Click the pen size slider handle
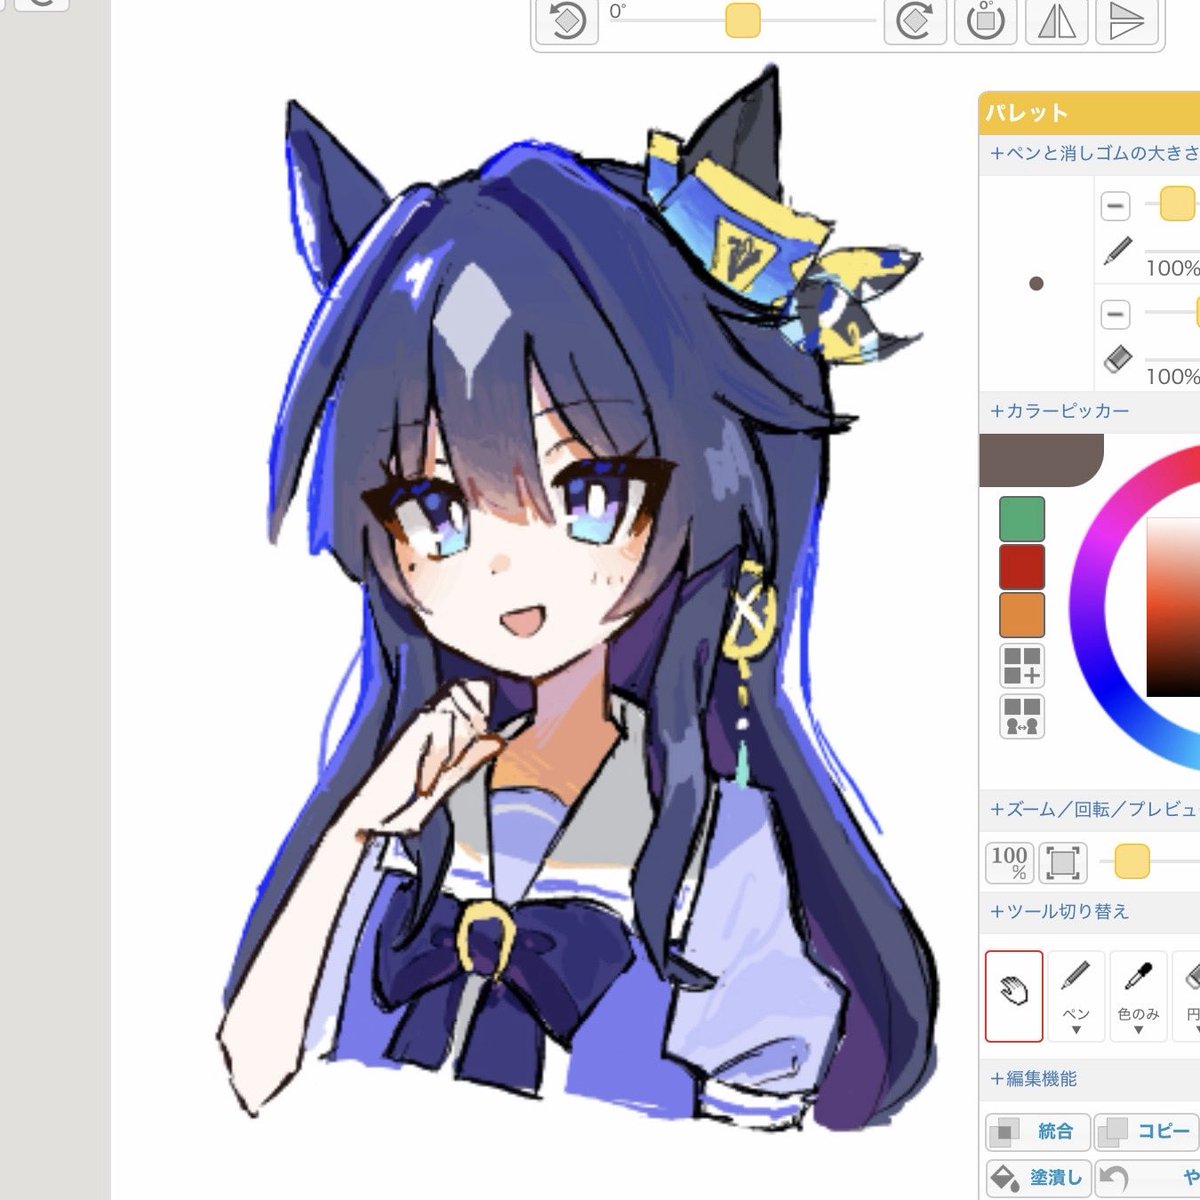 click(x=1177, y=203)
